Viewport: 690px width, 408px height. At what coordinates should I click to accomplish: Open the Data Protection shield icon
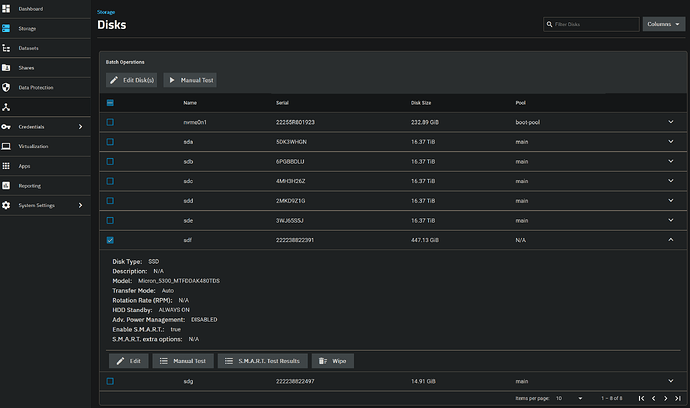[6, 87]
